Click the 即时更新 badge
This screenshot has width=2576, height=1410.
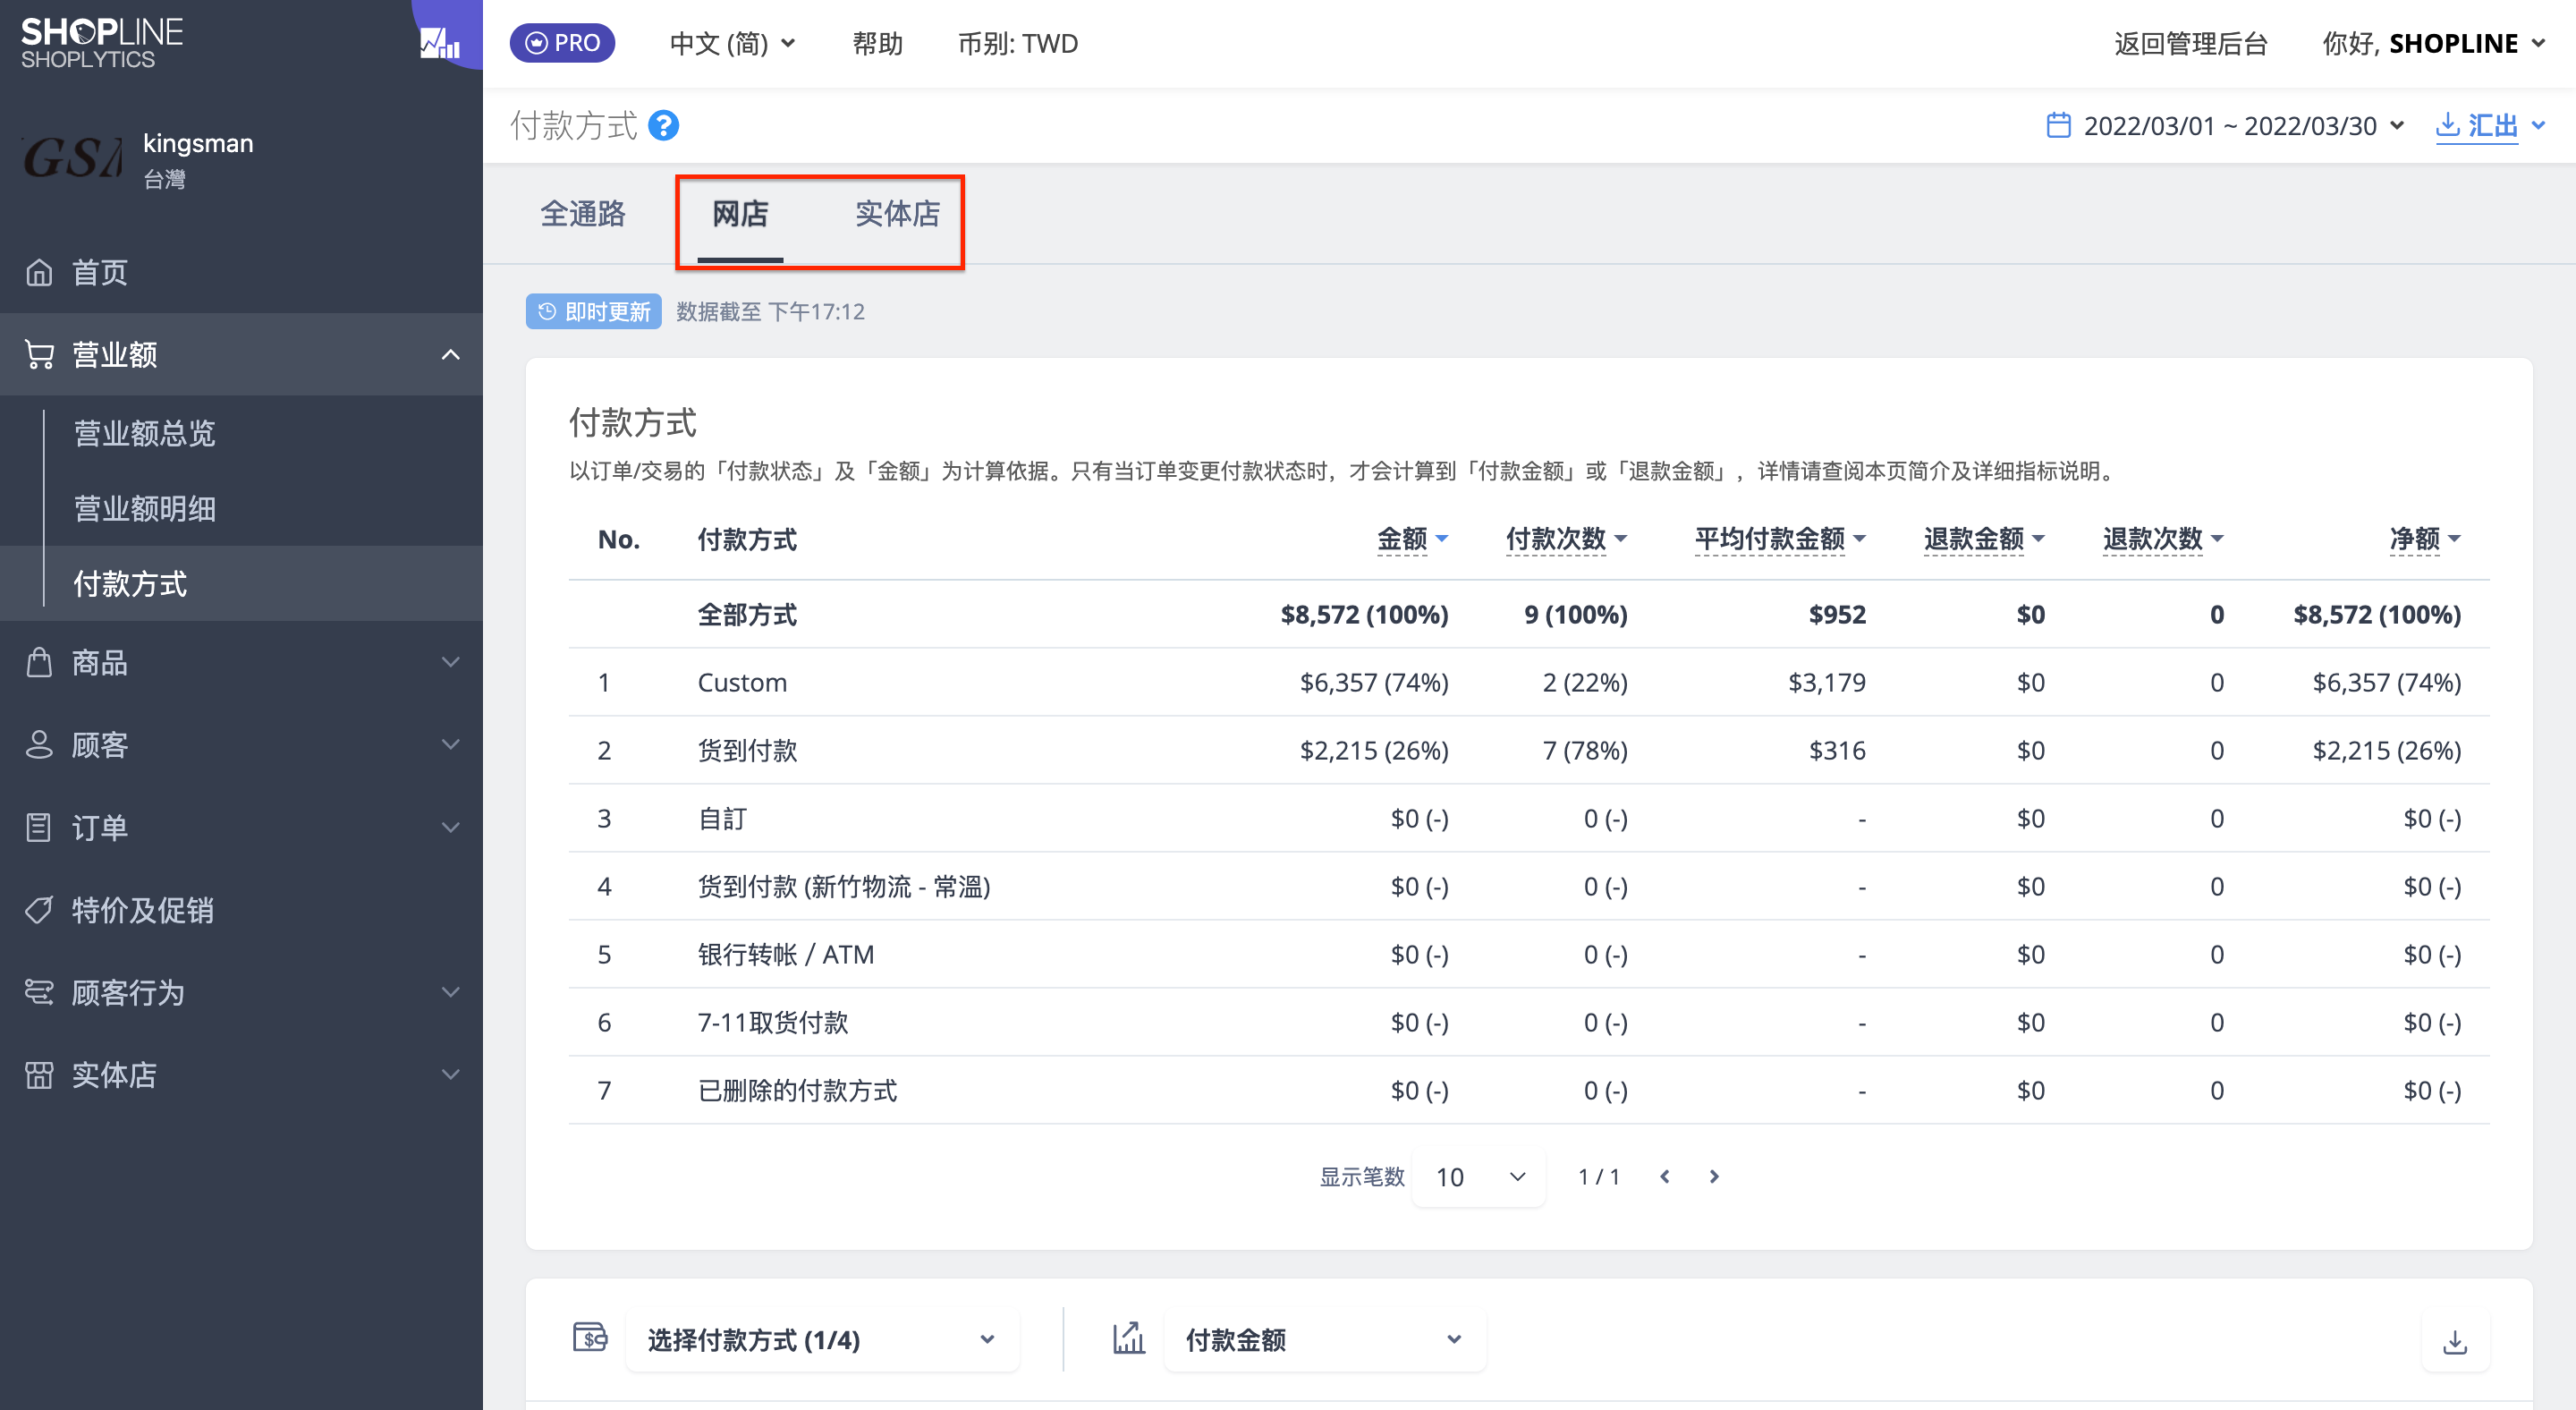click(x=594, y=312)
